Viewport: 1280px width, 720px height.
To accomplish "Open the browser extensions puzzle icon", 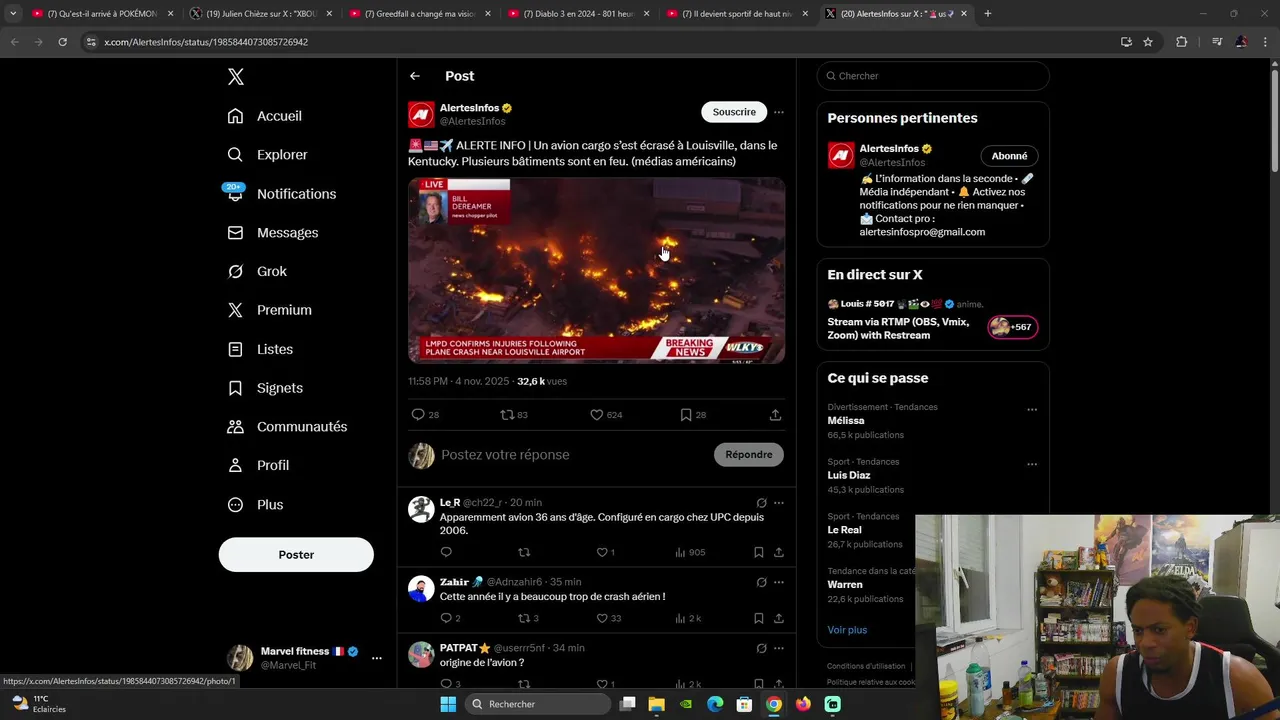I will [1181, 42].
